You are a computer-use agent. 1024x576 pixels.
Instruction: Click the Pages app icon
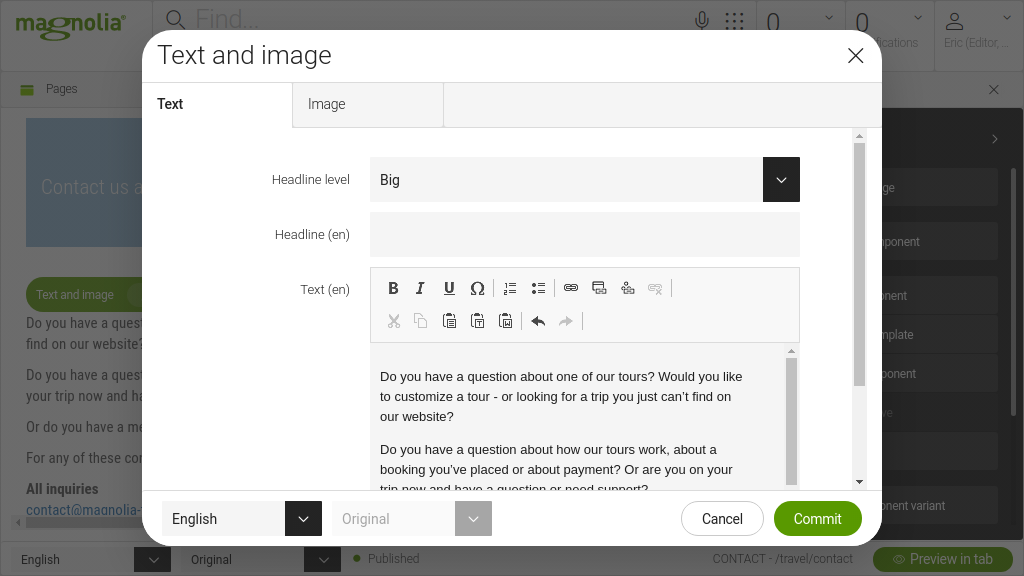coord(27,89)
